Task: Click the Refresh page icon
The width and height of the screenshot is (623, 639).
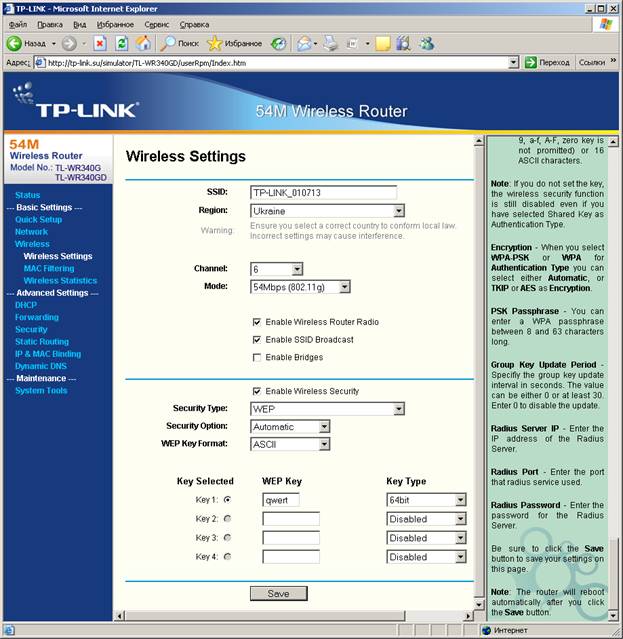Action: [x=122, y=43]
